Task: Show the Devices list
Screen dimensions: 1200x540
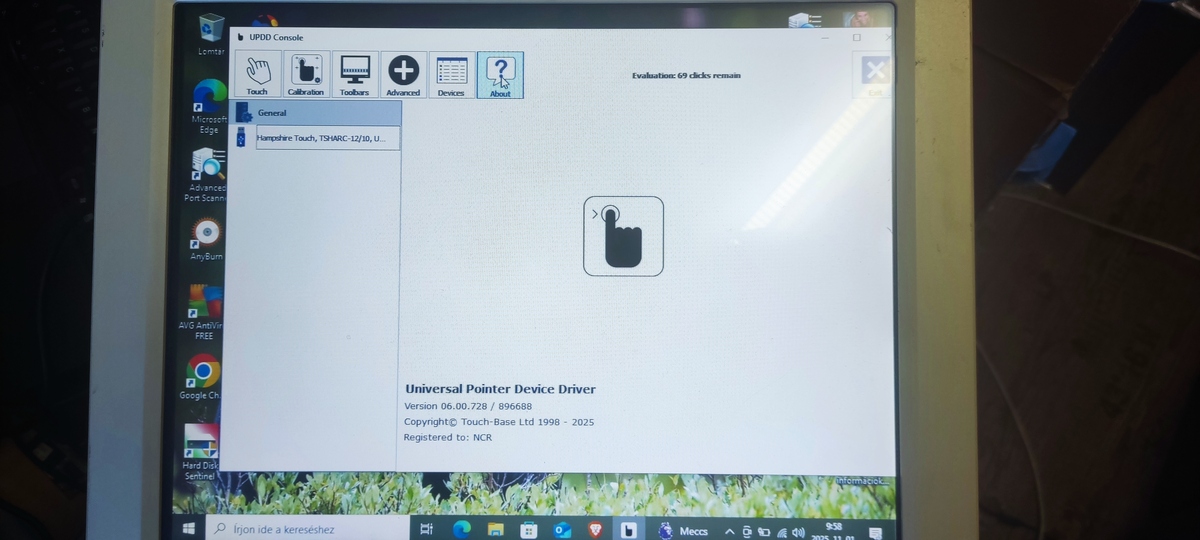Action: [451, 75]
